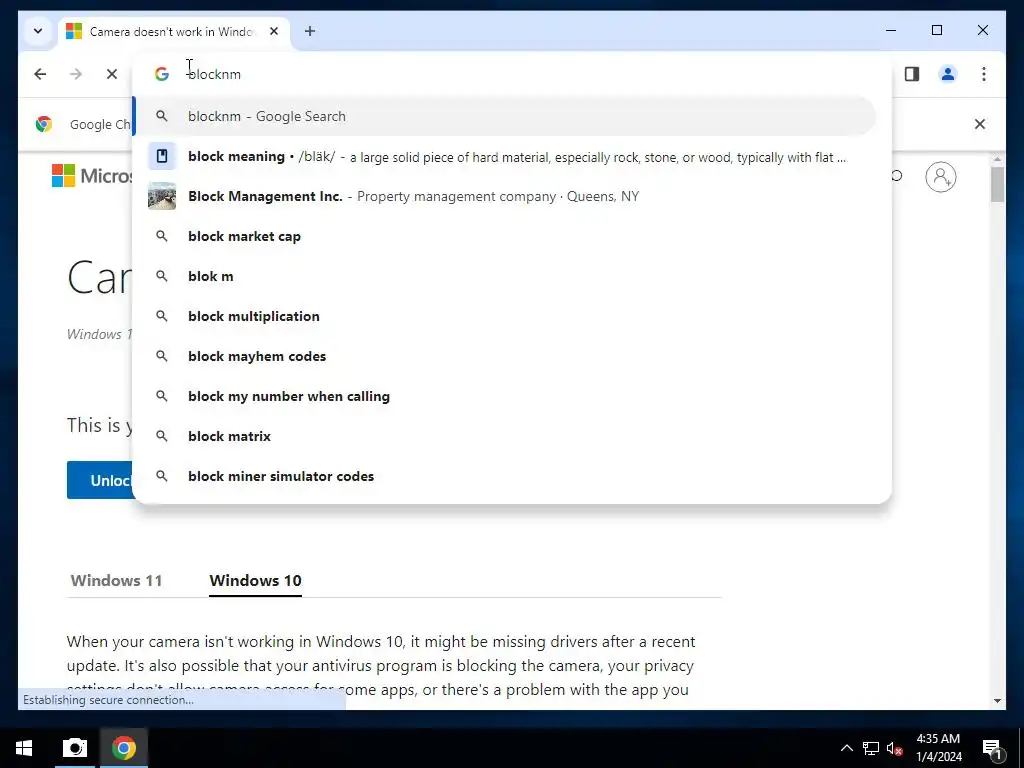Open the clock showing 4:35 AM

click(x=938, y=748)
